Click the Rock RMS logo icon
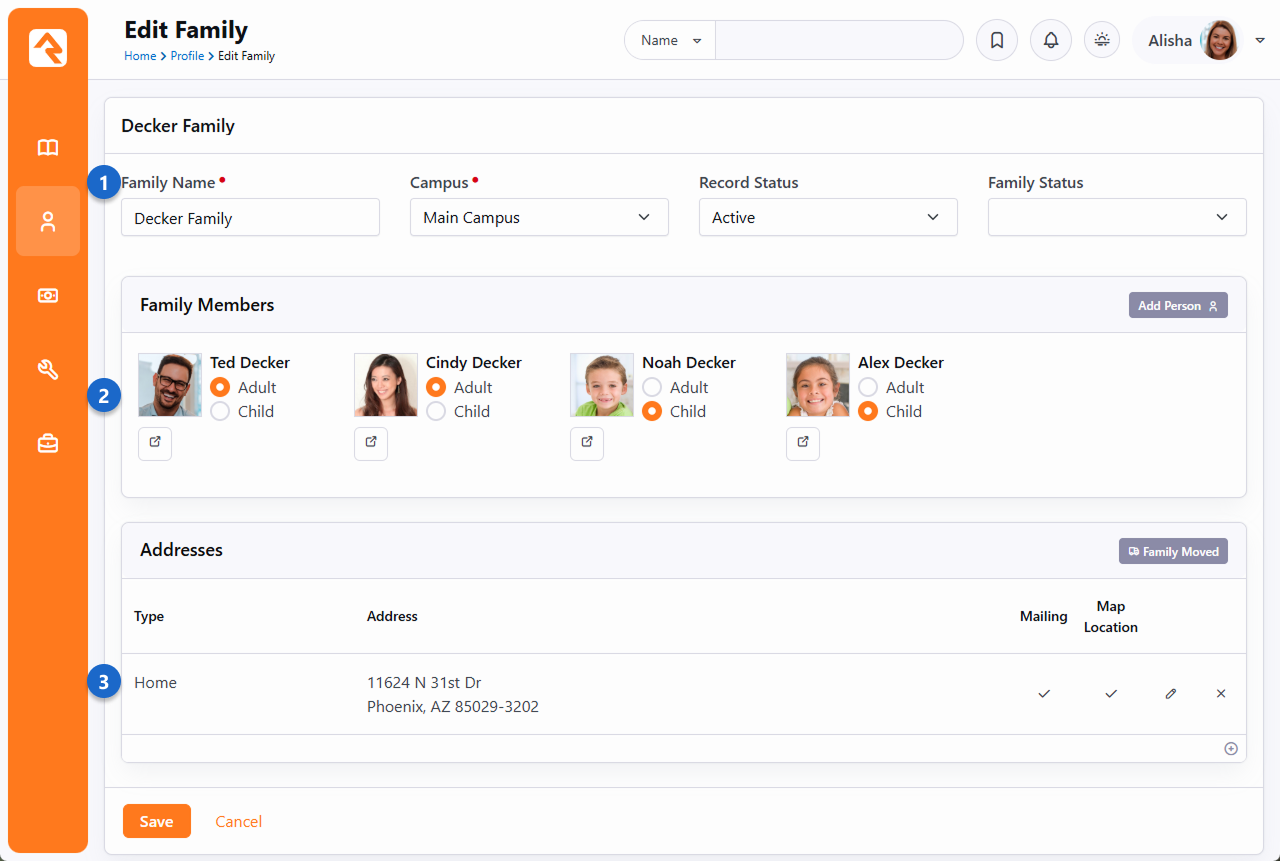 48,48
